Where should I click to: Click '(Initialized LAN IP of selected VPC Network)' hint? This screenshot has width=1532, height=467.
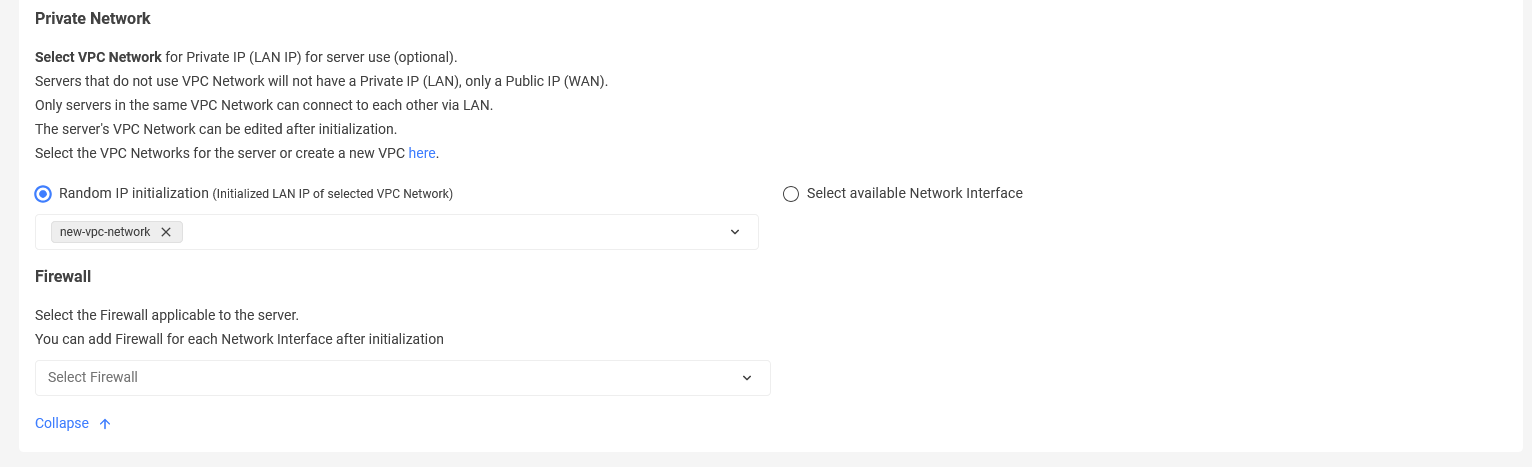333,194
